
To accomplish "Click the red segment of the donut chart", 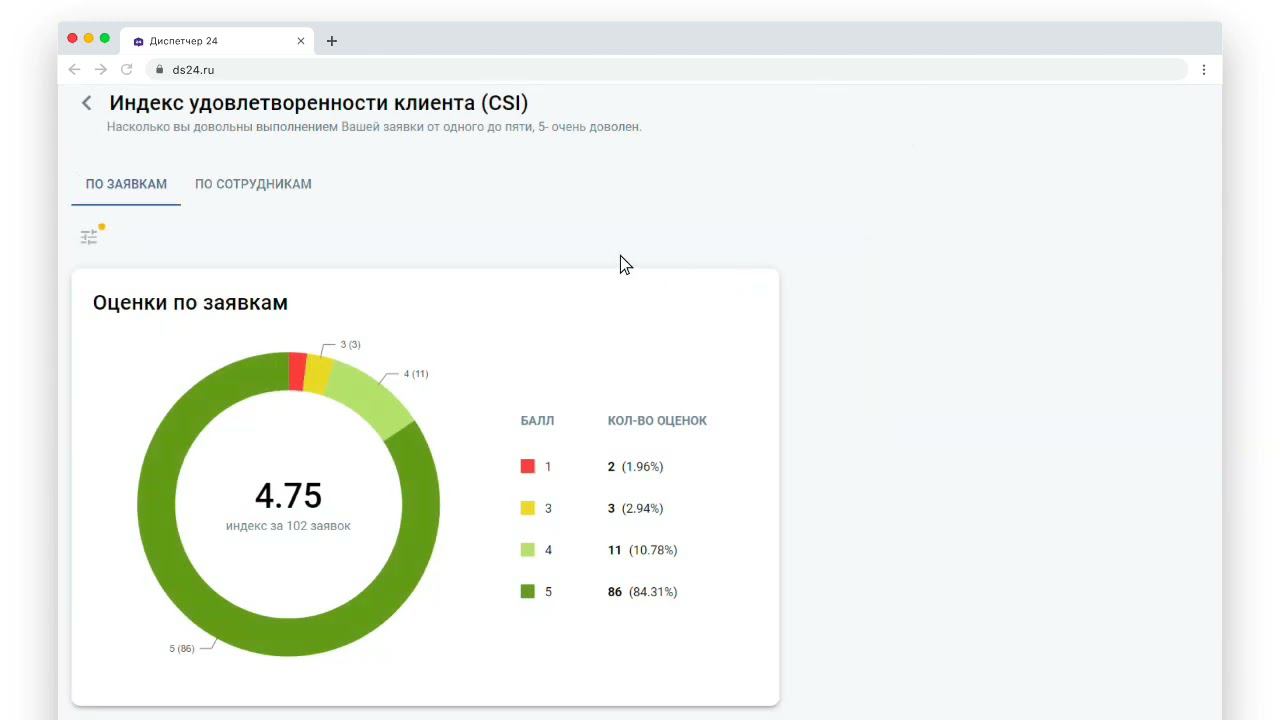I will point(297,371).
